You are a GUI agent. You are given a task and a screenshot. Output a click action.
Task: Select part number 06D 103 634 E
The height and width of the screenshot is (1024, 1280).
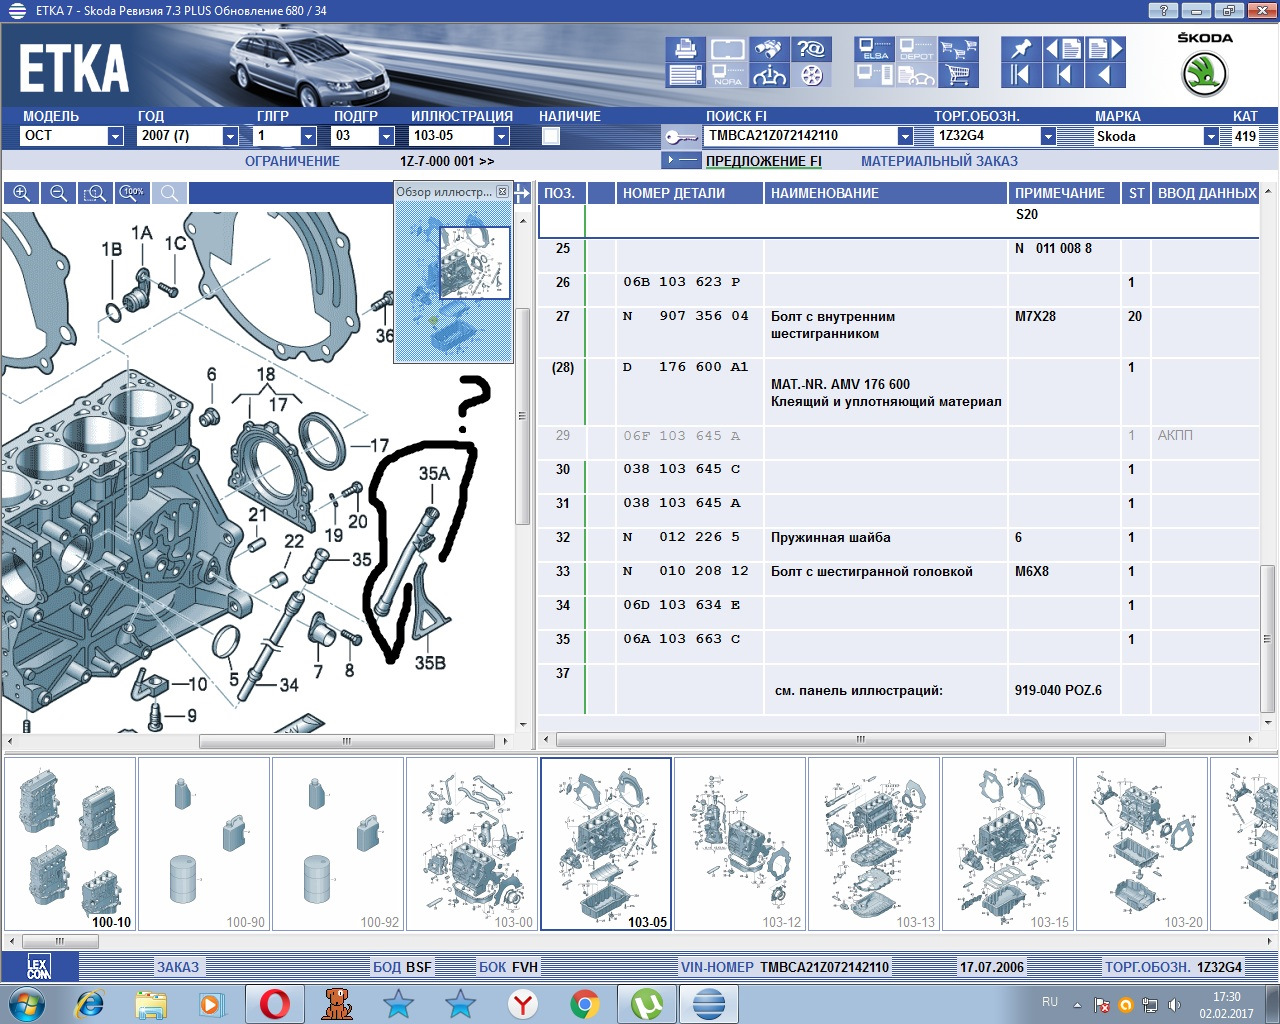[682, 605]
